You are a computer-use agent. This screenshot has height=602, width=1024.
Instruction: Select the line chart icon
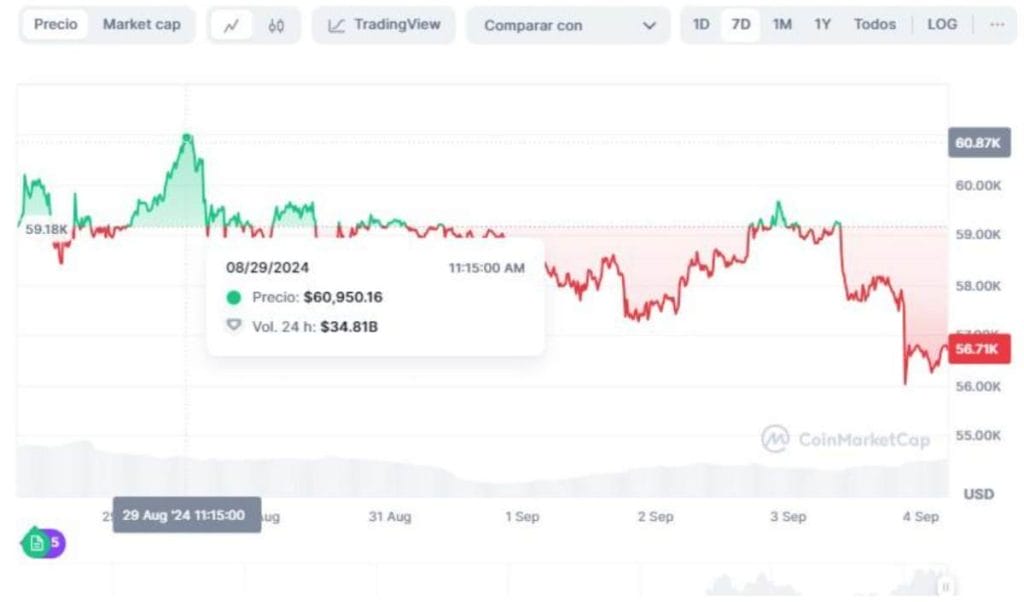point(231,26)
